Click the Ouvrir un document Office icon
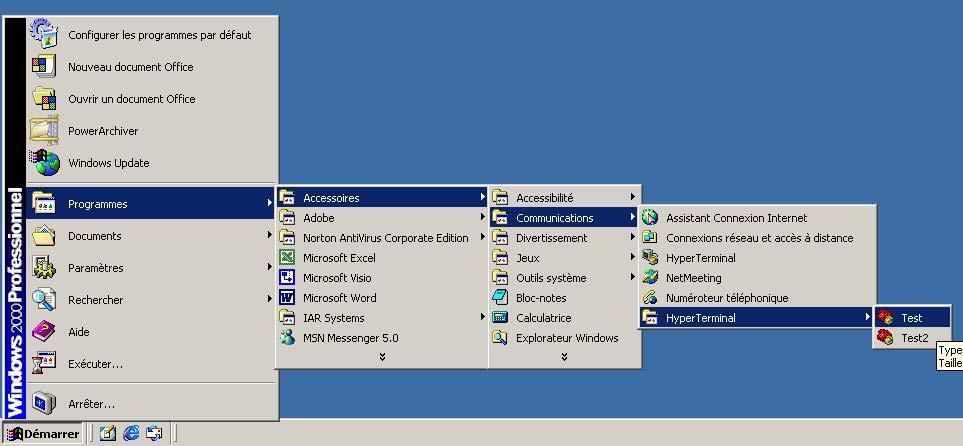The height and width of the screenshot is (446, 963). tap(44, 98)
